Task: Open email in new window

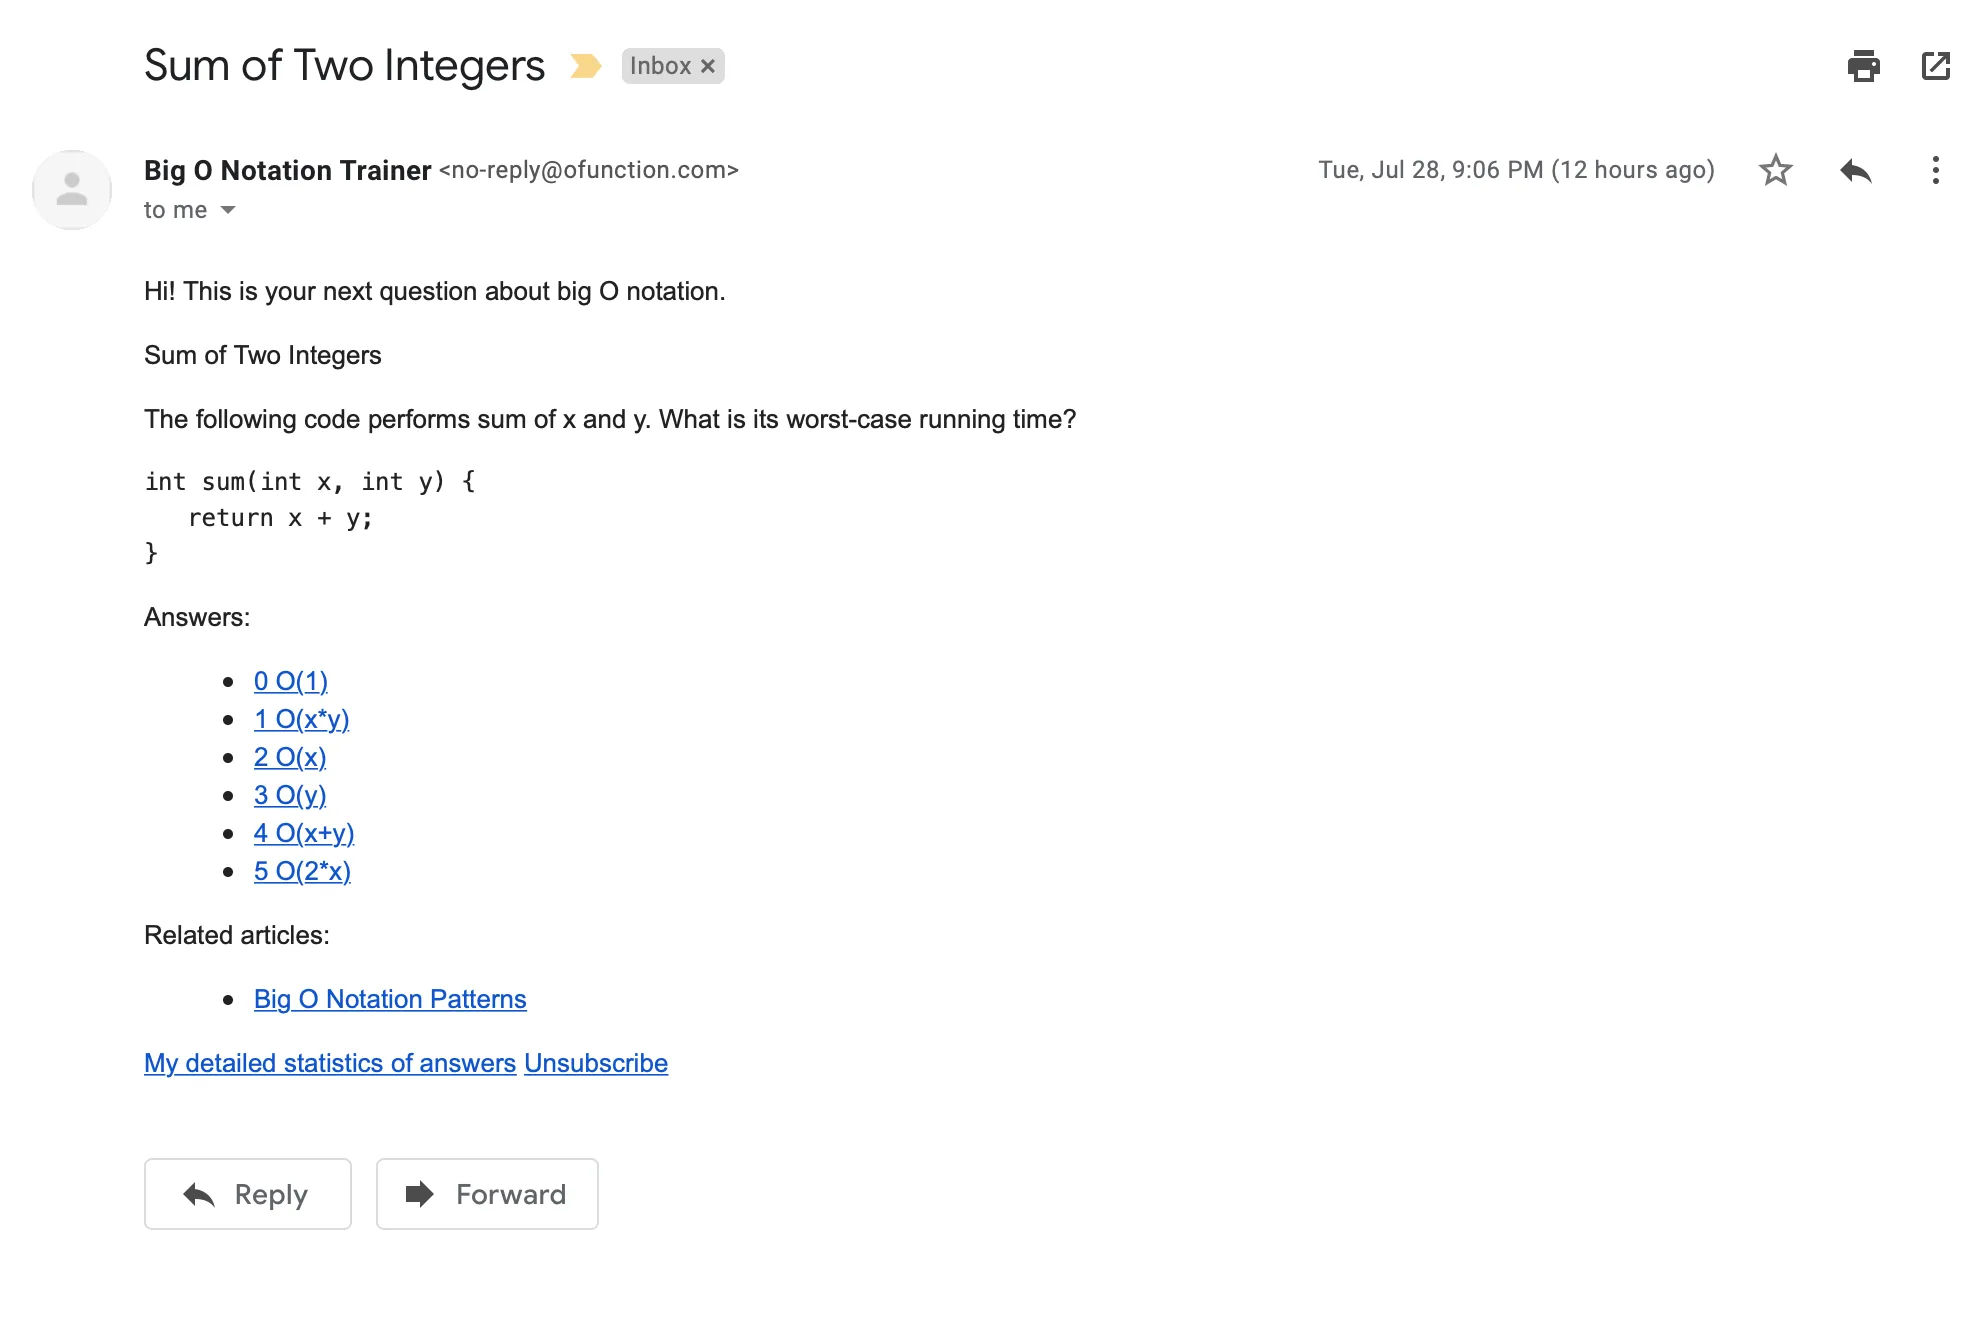Action: [x=1937, y=66]
